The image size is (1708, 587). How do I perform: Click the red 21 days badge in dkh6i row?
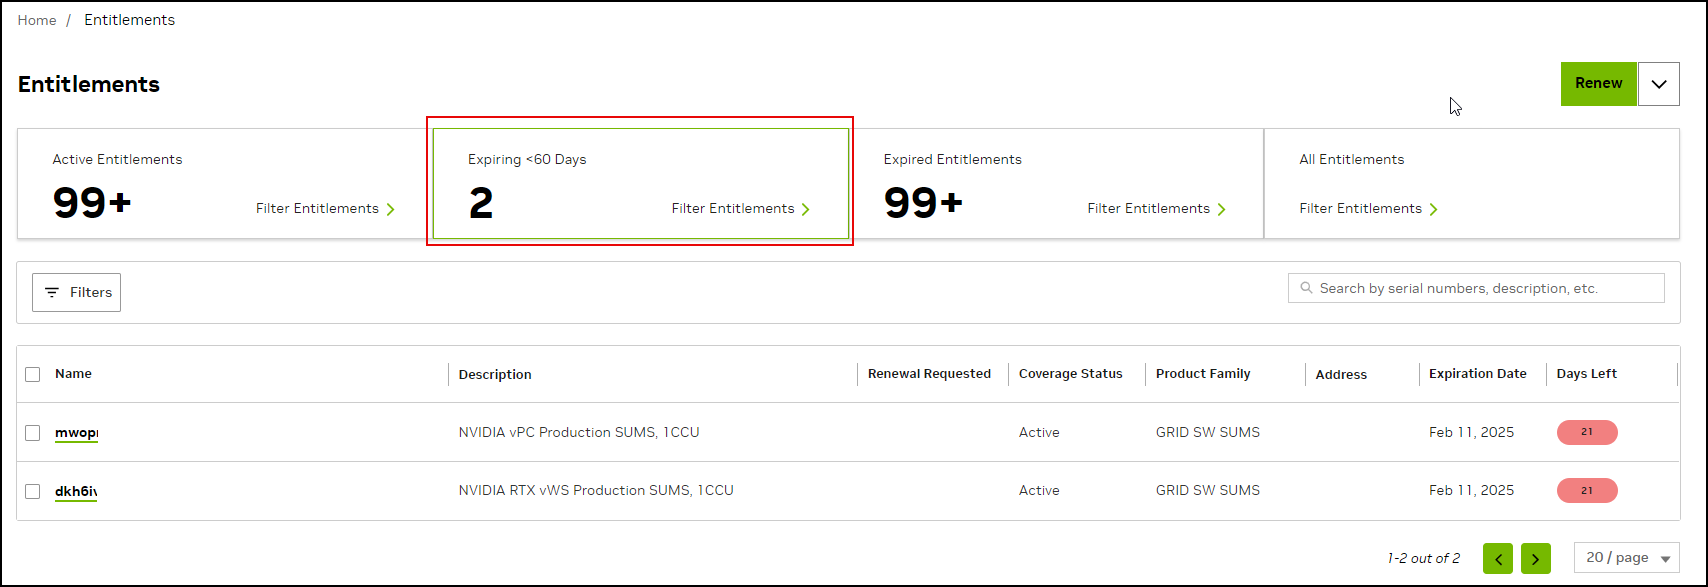pyautogui.click(x=1587, y=490)
